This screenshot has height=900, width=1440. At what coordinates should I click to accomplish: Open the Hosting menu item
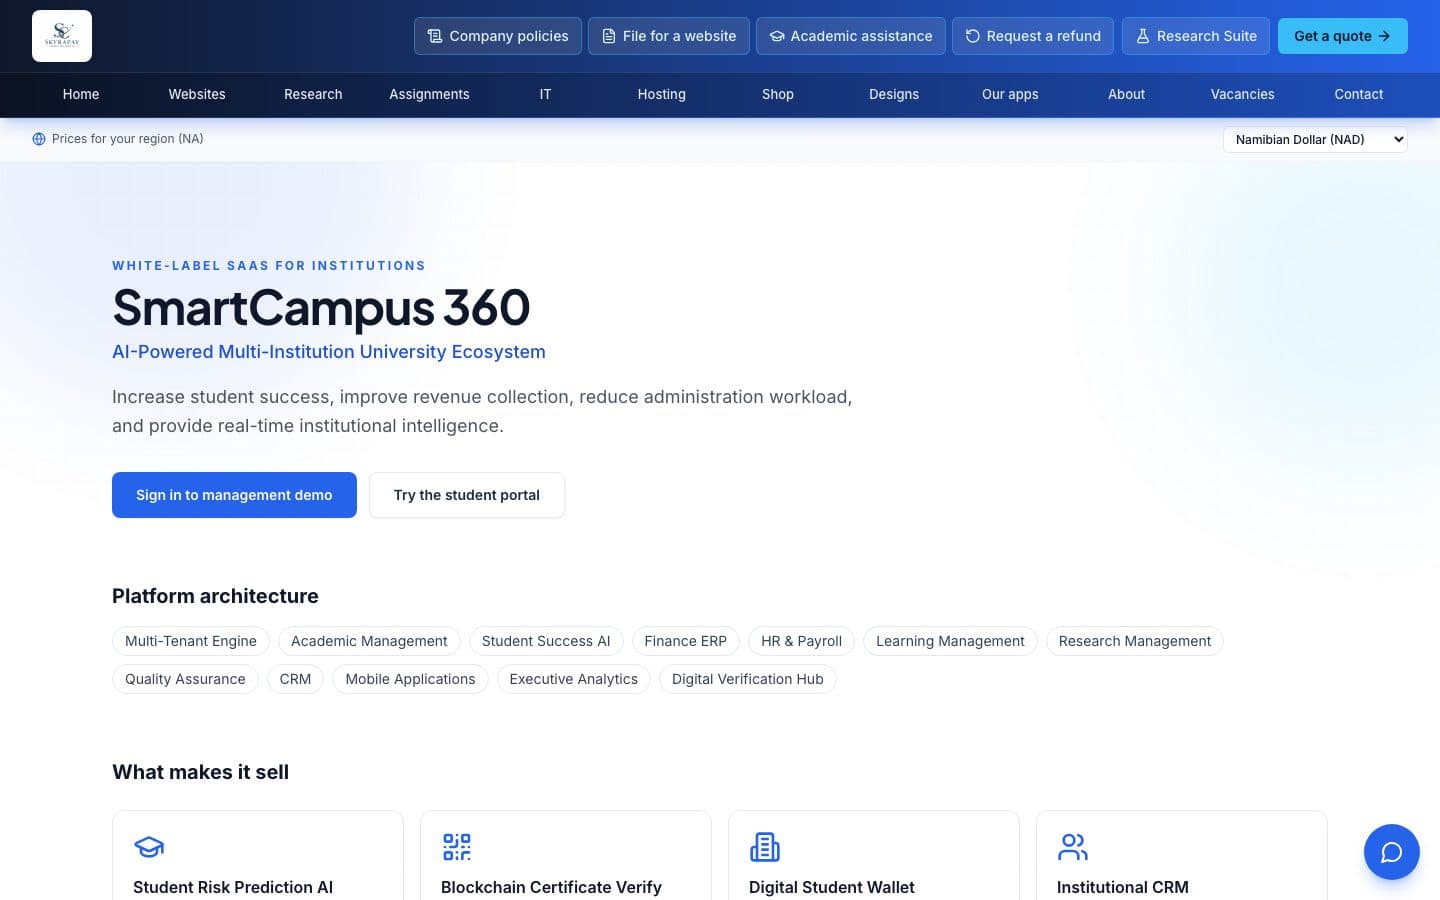point(662,94)
